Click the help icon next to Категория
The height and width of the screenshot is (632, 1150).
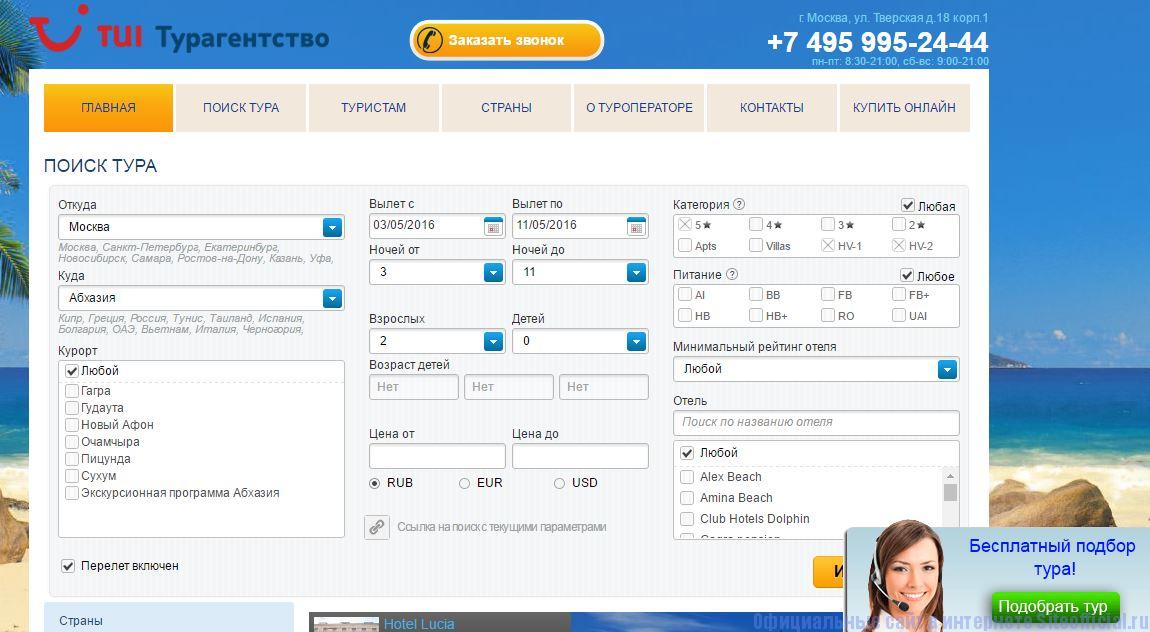[739, 204]
